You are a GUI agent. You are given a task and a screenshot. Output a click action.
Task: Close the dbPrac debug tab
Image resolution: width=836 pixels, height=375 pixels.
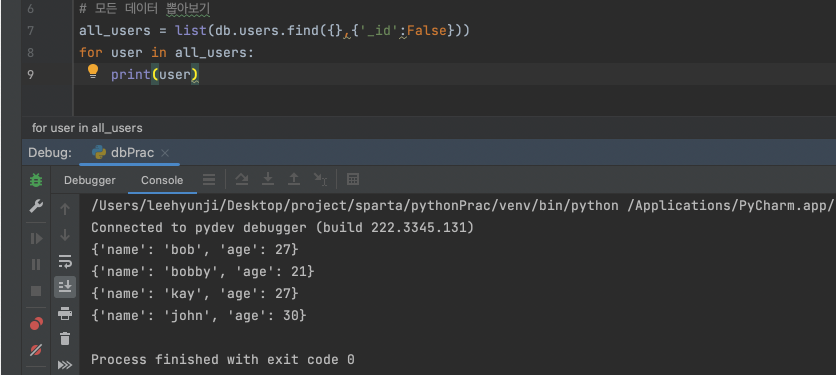[165, 153]
